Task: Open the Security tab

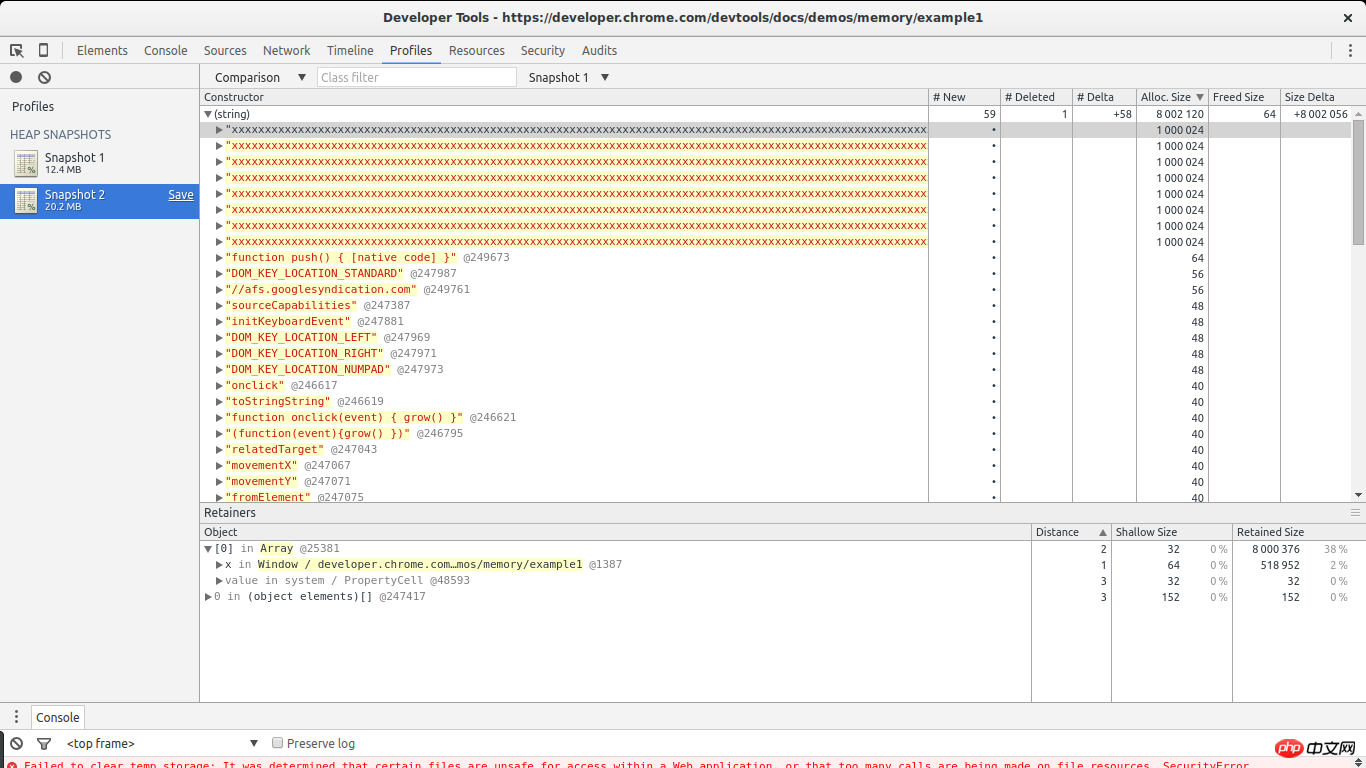Action: [543, 50]
